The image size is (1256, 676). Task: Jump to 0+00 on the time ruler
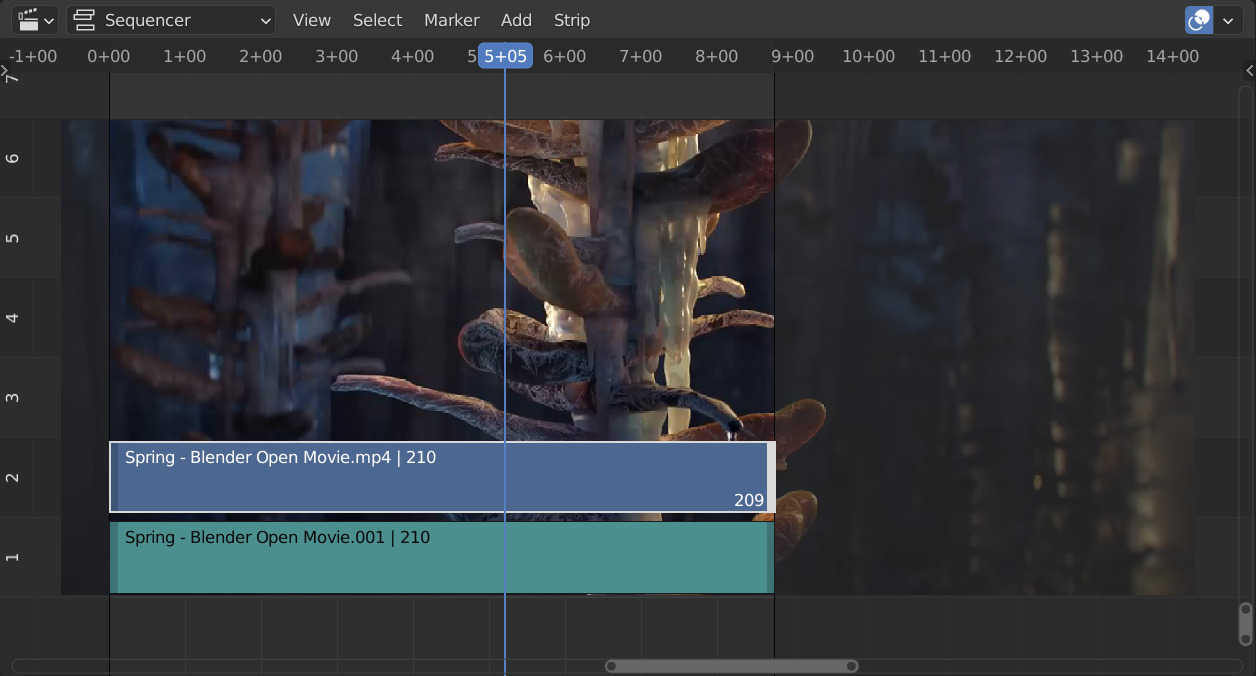(x=109, y=56)
